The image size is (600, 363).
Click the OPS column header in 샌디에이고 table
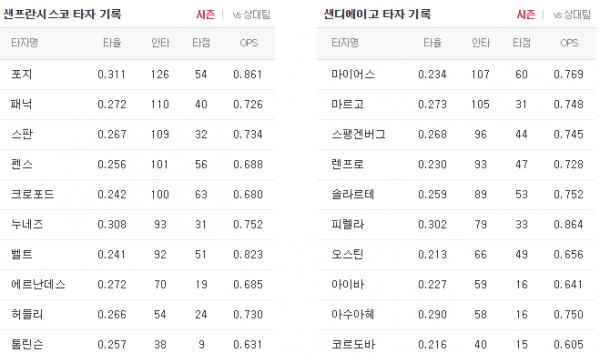[x=569, y=43]
